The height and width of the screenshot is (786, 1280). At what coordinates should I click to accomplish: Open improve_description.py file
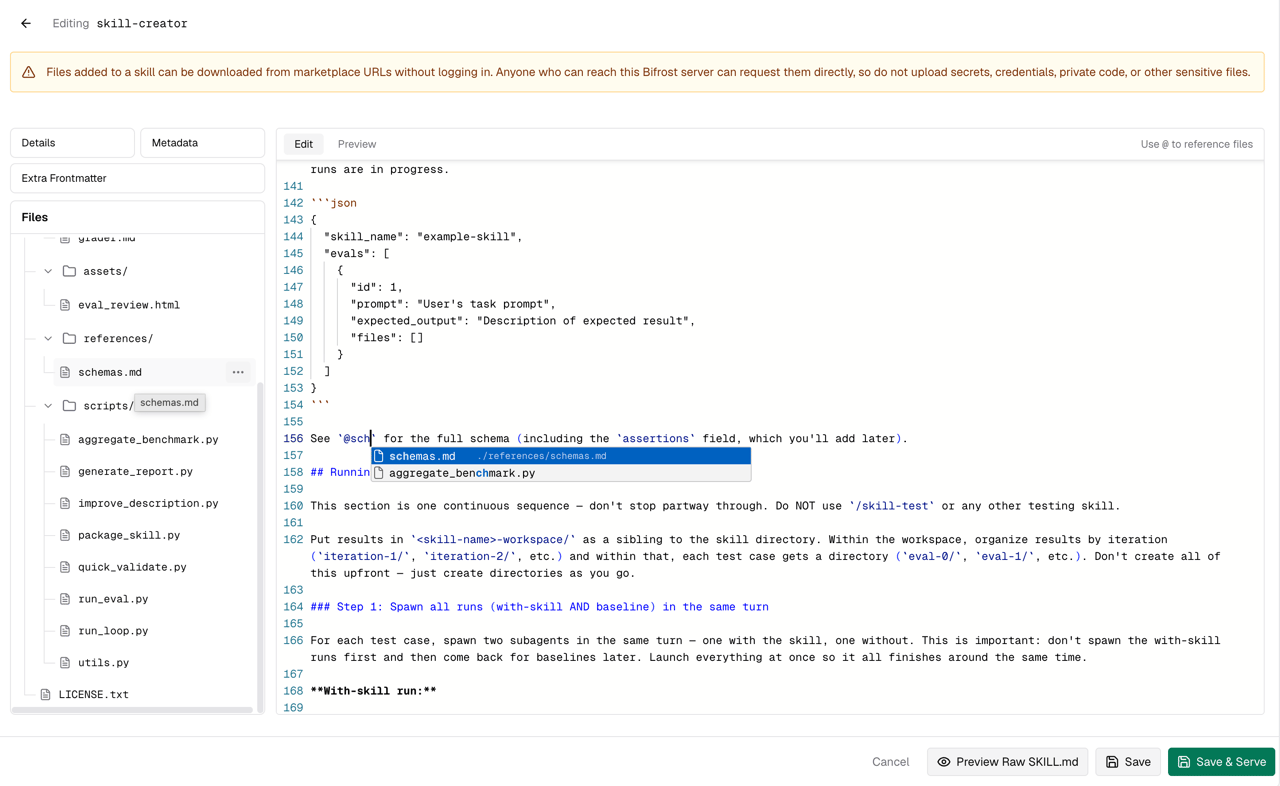point(148,503)
